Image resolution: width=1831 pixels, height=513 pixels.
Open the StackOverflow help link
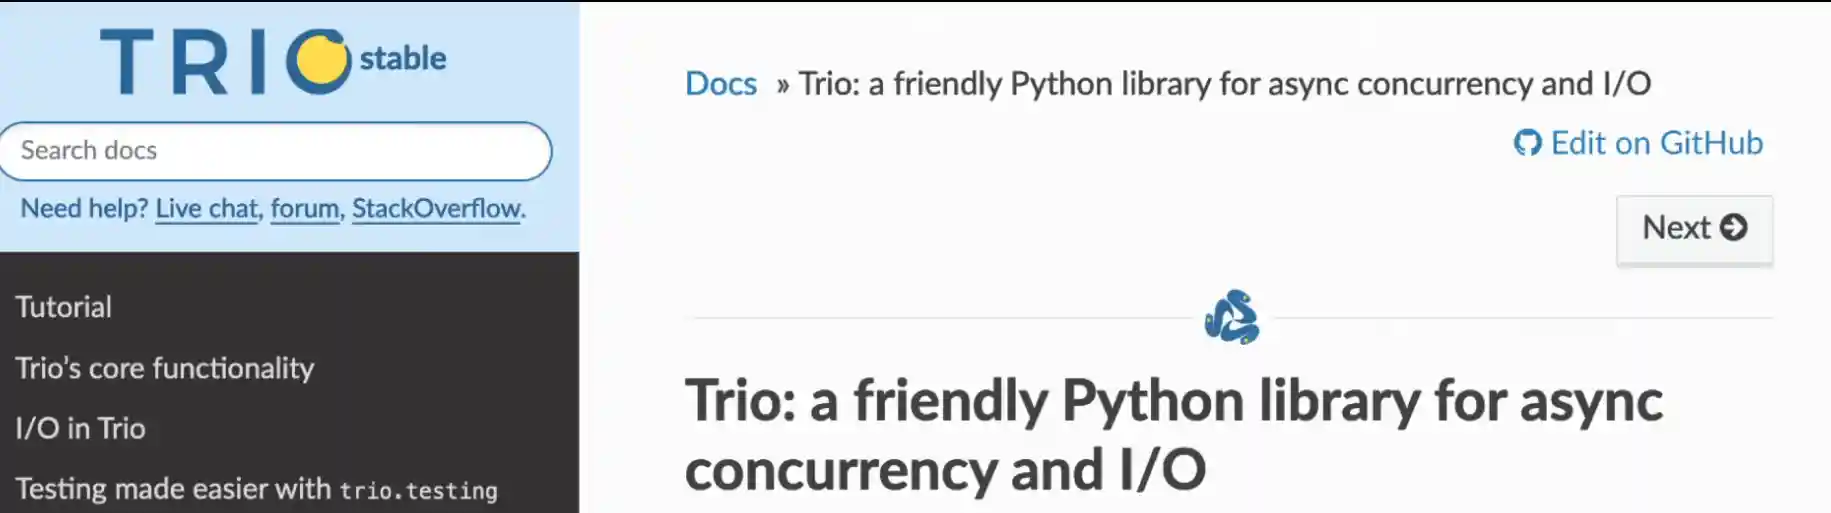pyautogui.click(x=437, y=208)
